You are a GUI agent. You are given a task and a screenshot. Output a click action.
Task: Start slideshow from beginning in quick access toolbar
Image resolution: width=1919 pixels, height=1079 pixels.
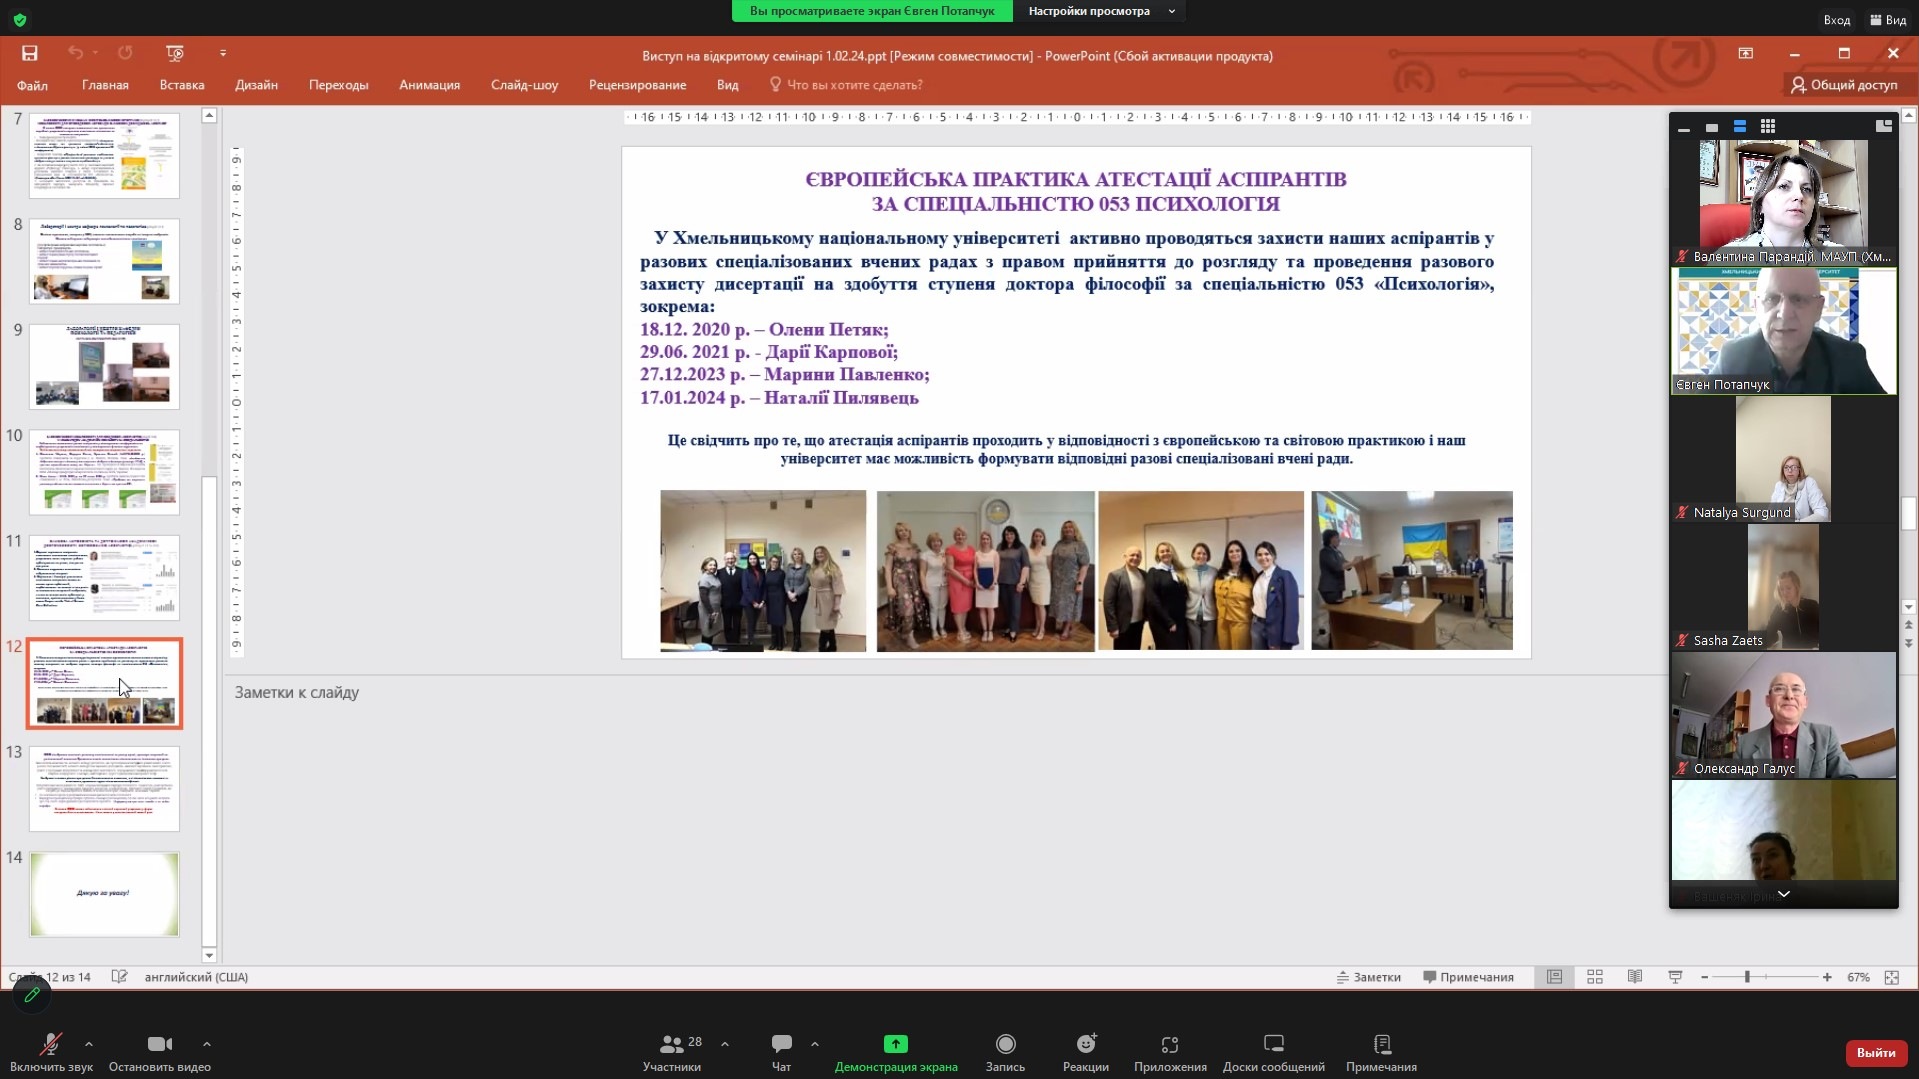(175, 53)
